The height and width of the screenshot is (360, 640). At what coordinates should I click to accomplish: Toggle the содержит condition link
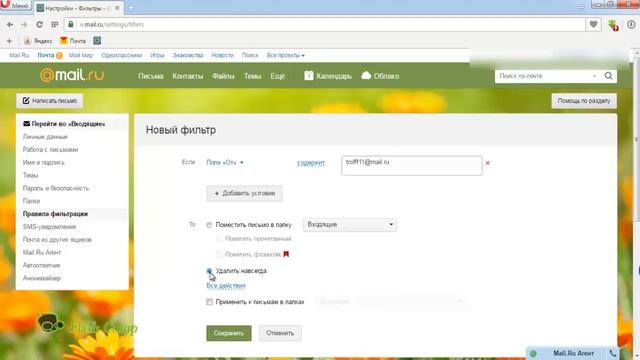pyautogui.click(x=311, y=163)
